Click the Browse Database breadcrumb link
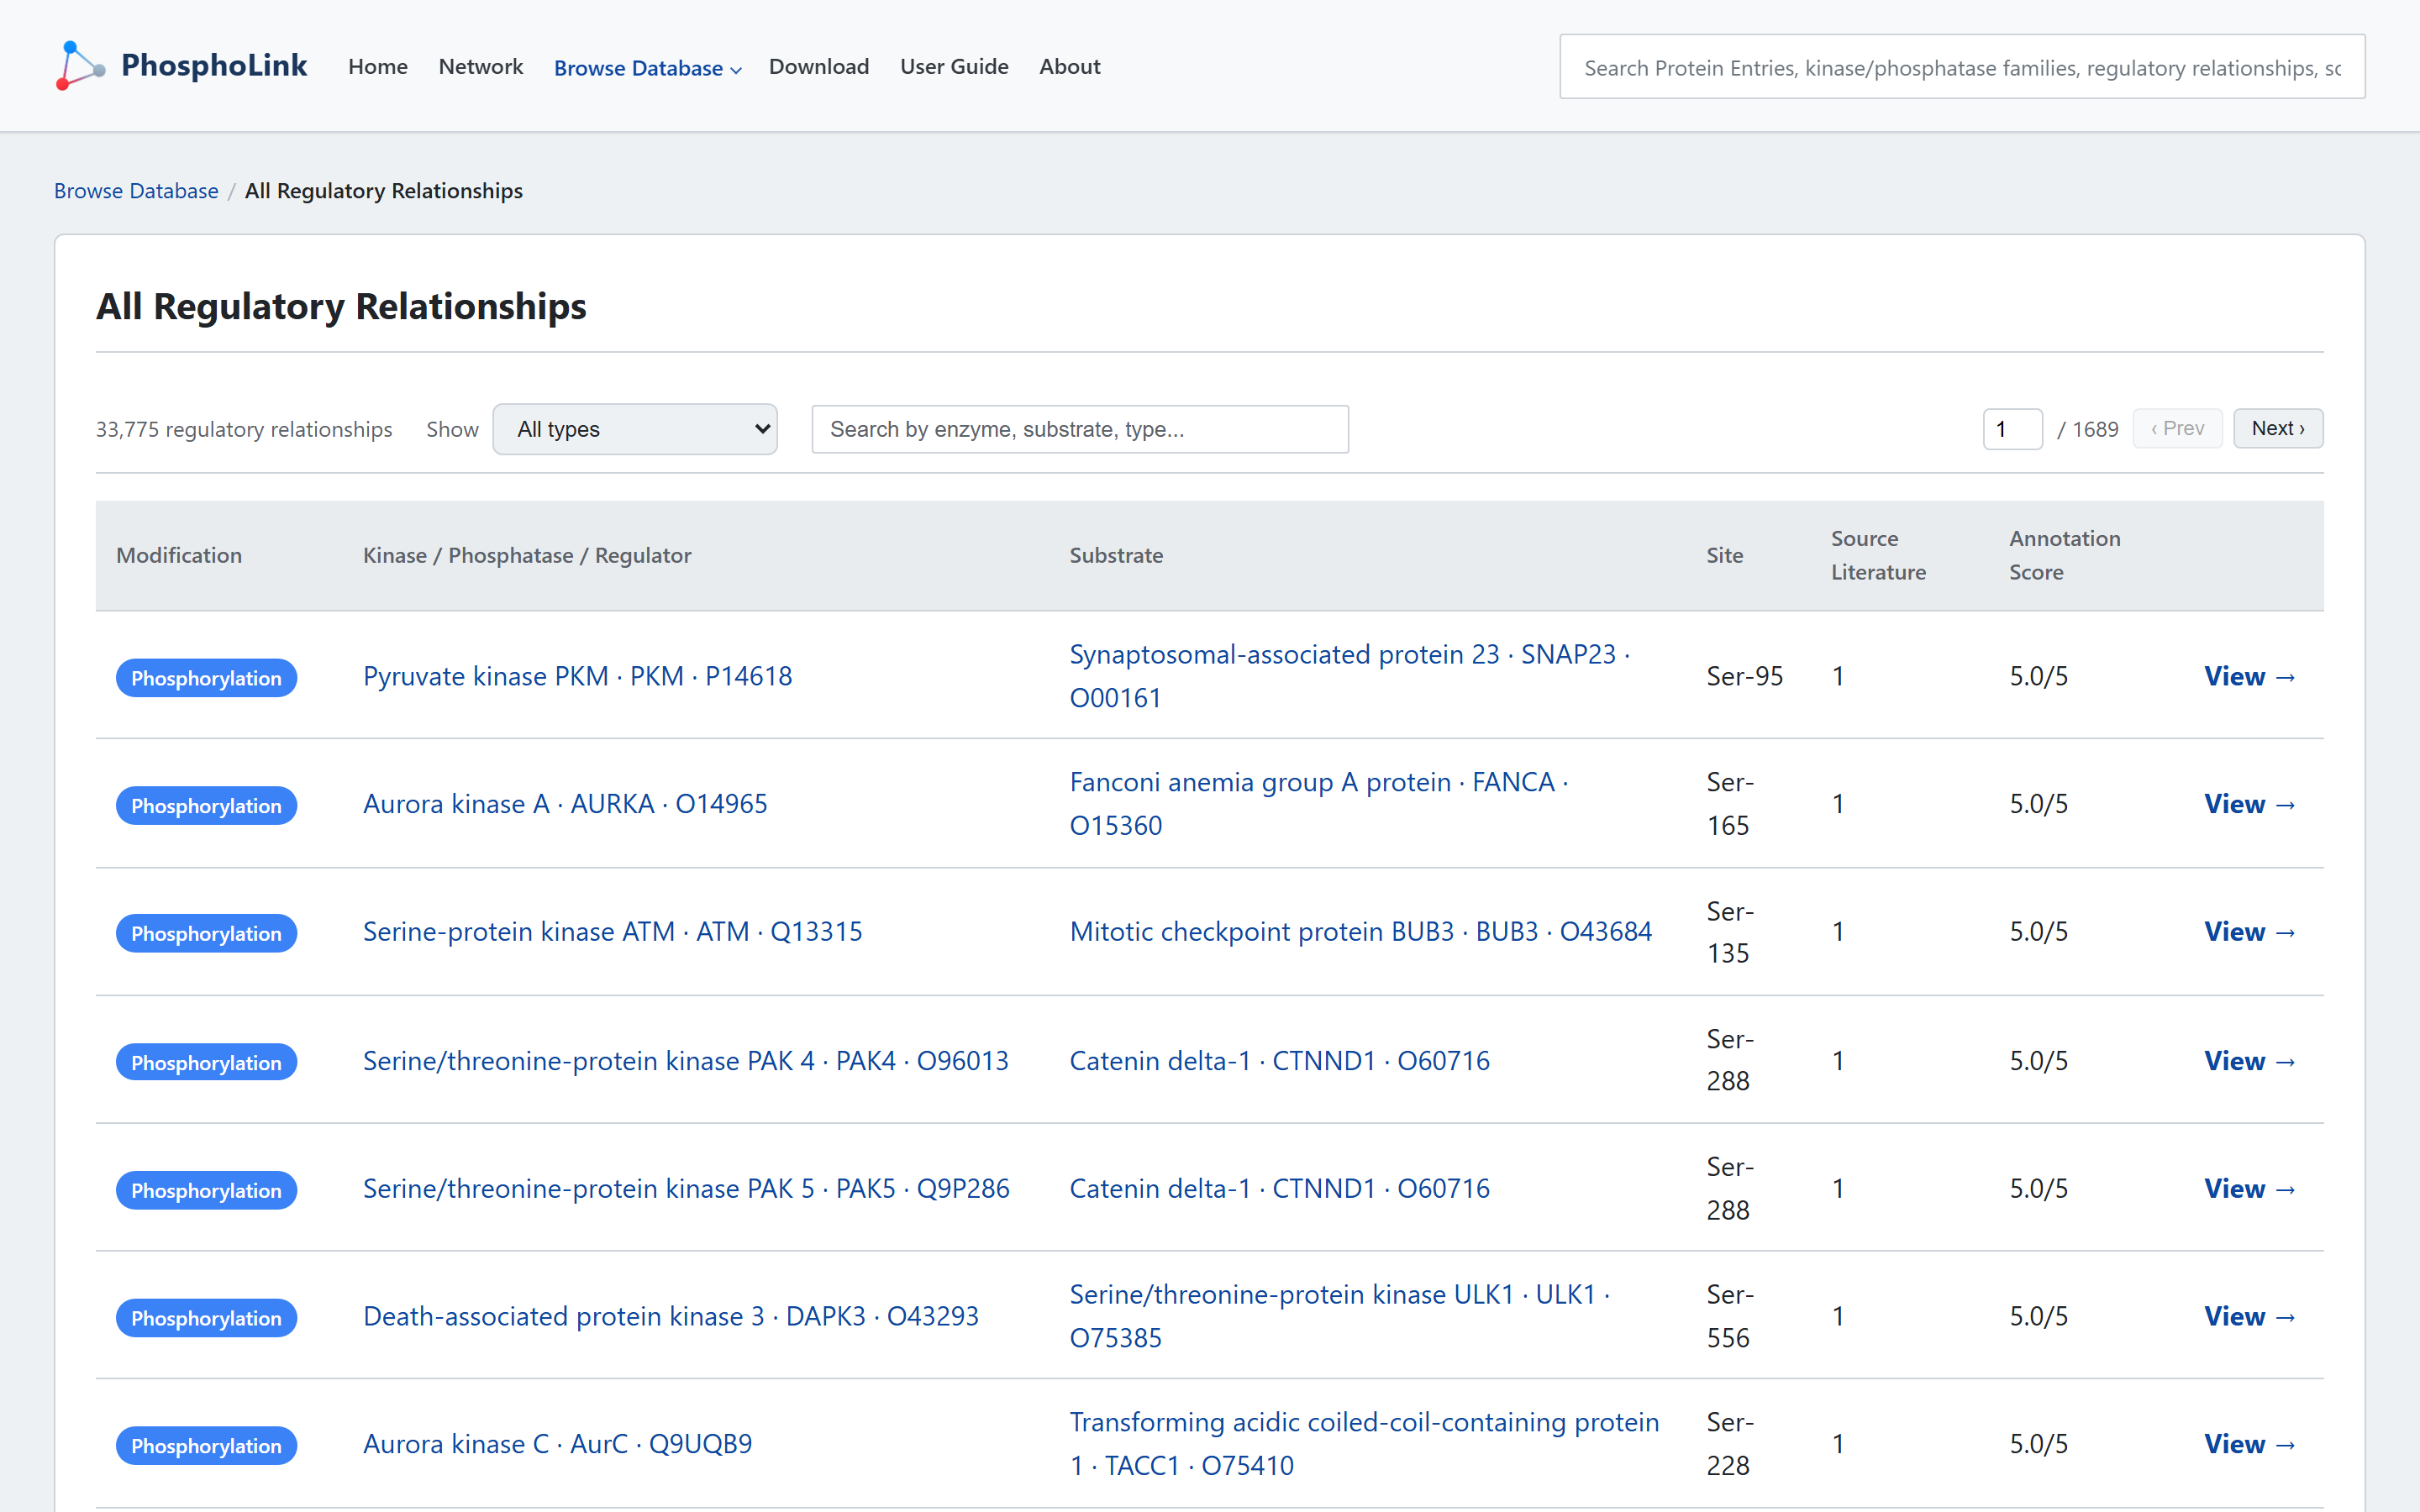Viewport: 2420px width, 1512px height. coord(136,191)
